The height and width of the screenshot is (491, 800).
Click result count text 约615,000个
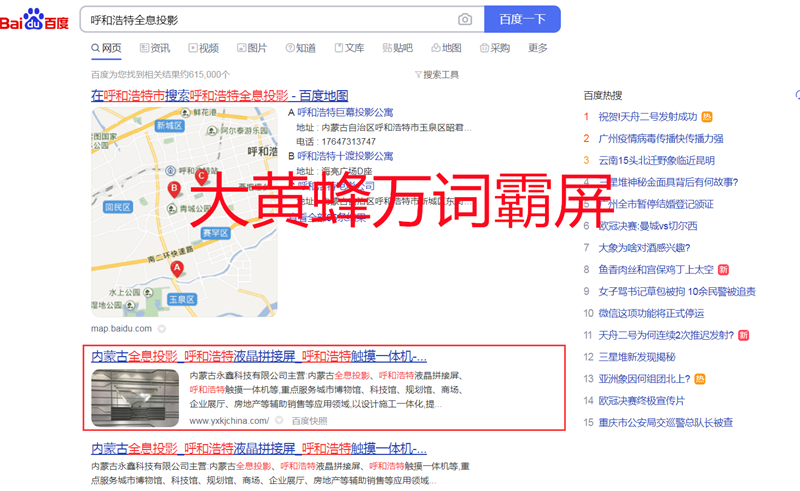(x=205, y=75)
